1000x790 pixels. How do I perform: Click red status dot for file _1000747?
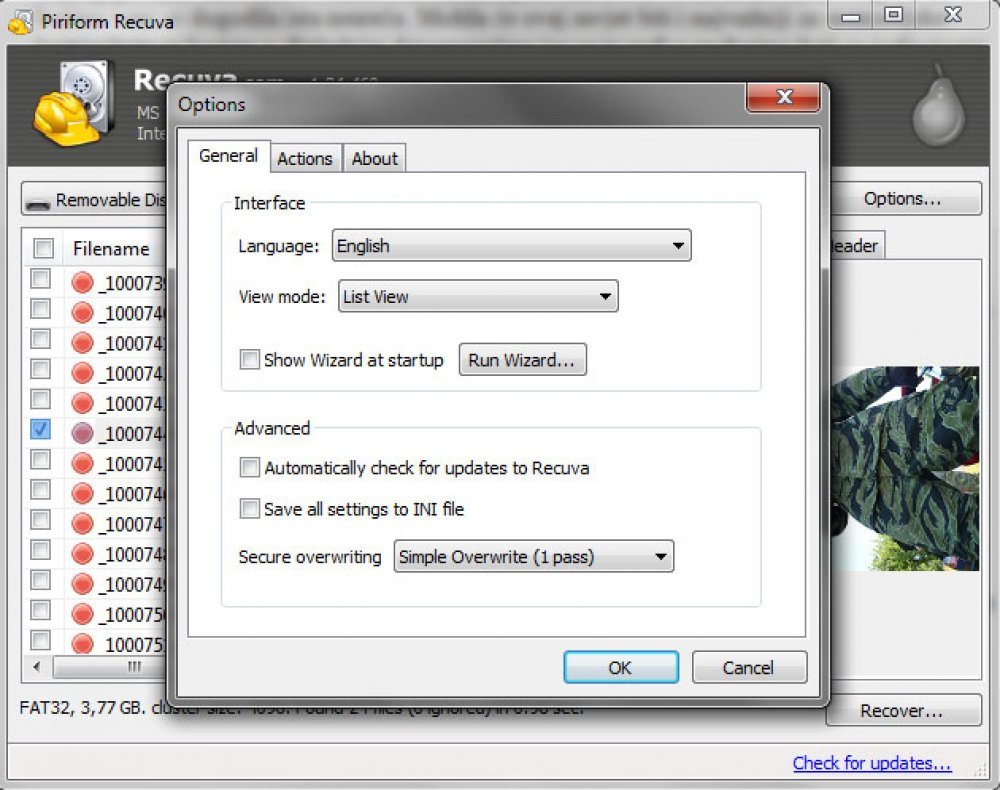[x=82, y=523]
